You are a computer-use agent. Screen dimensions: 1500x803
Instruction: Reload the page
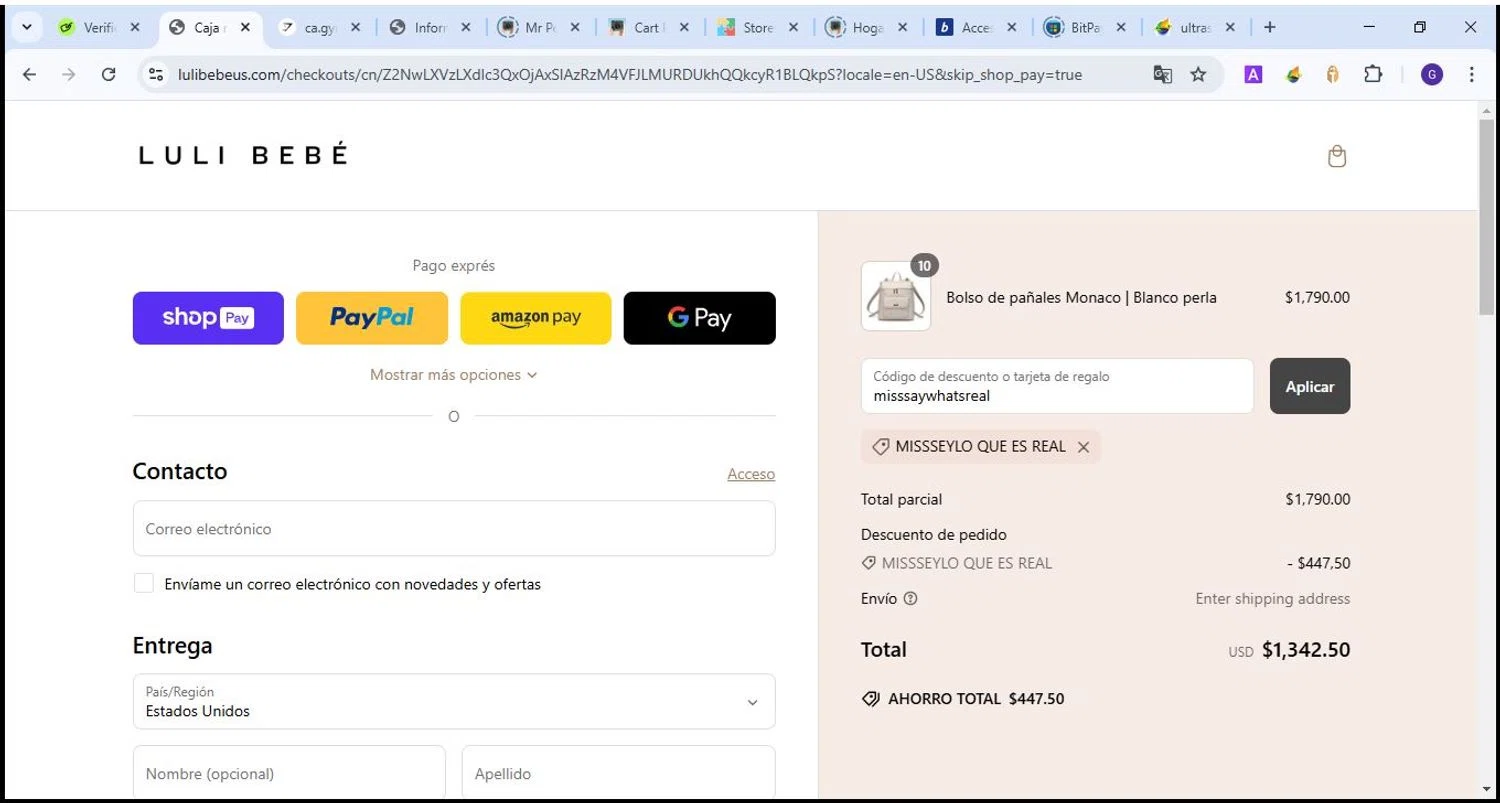pyautogui.click(x=109, y=74)
